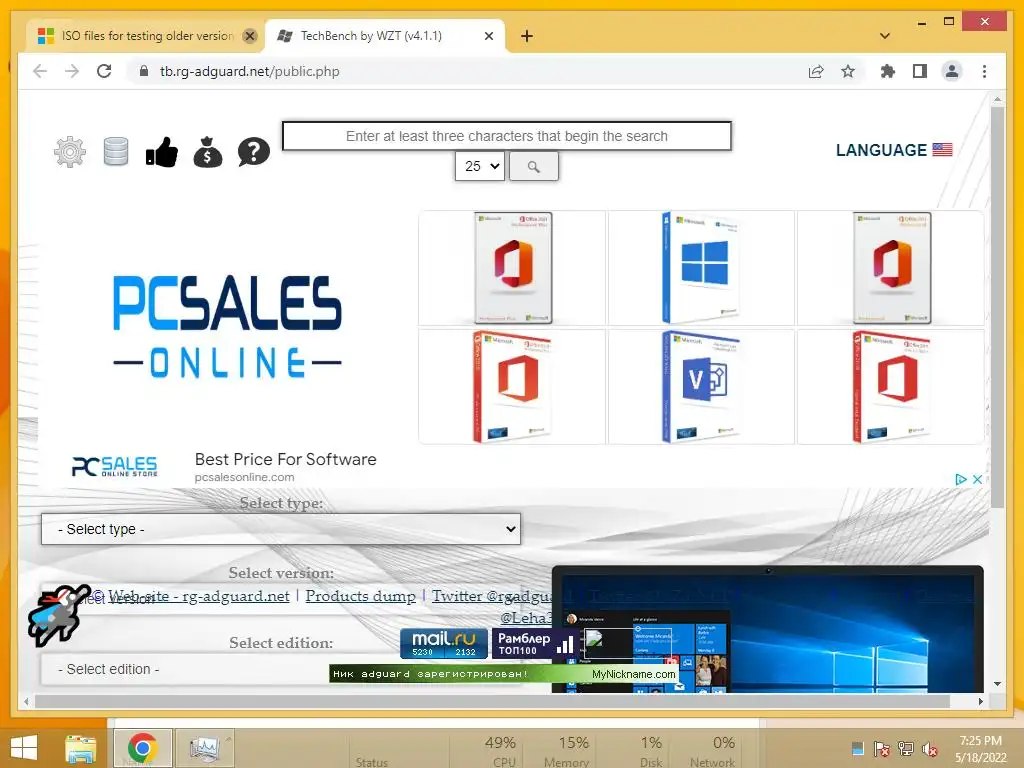Image resolution: width=1024 pixels, height=768 pixels.
Task: Open the Chrome profile avatar
Action: 952,71
